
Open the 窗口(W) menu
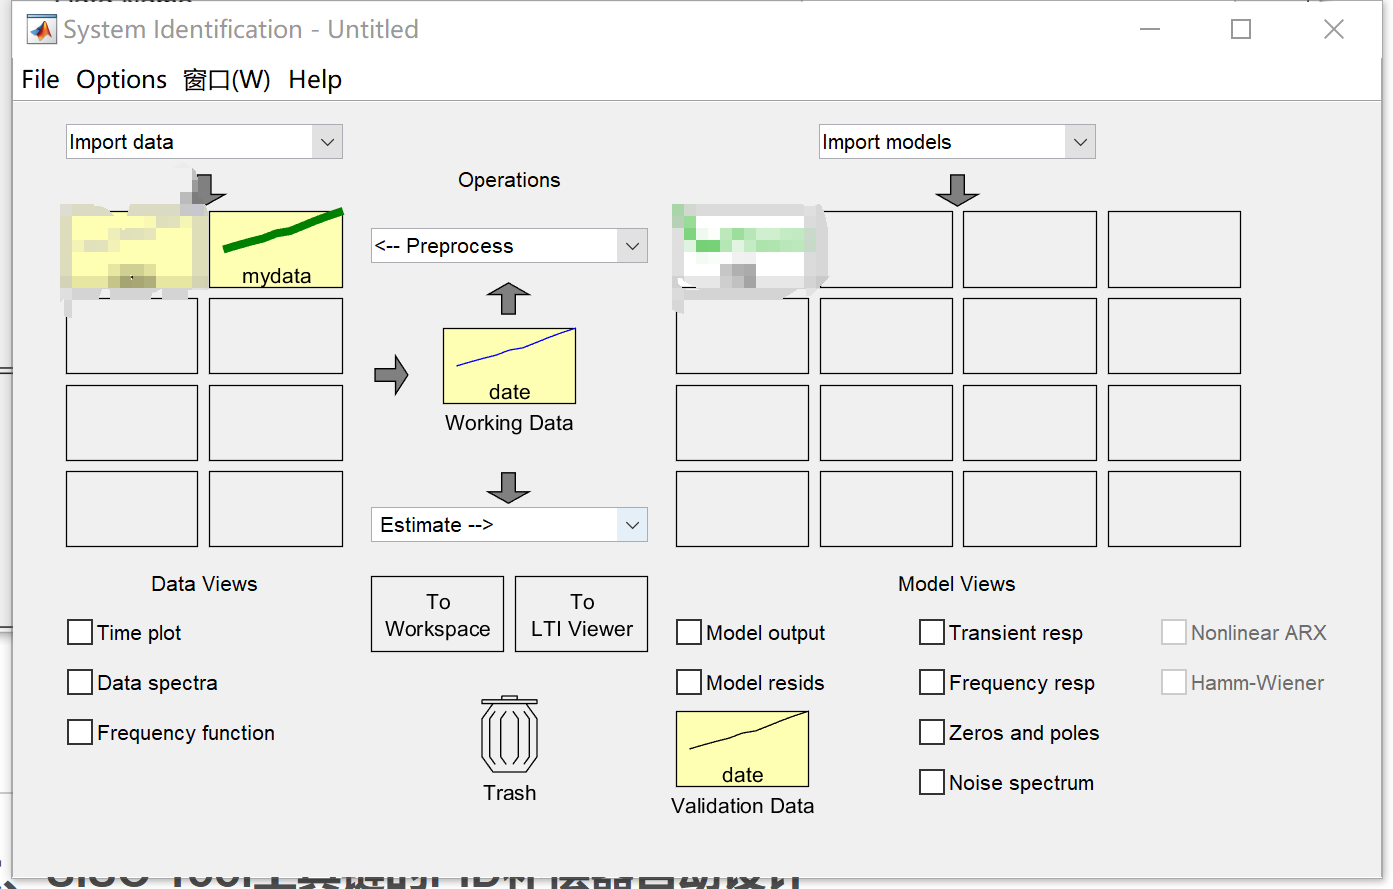[x=227, y=79]
